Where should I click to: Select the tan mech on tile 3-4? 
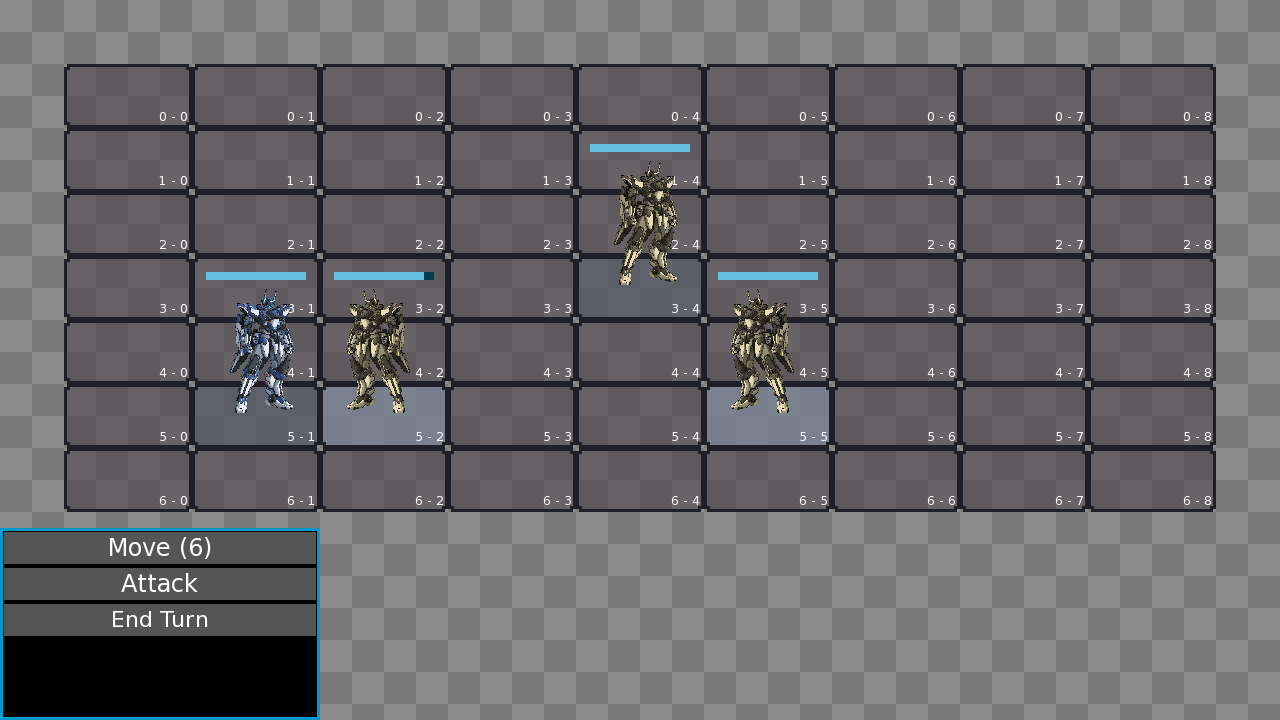[646, 224]
